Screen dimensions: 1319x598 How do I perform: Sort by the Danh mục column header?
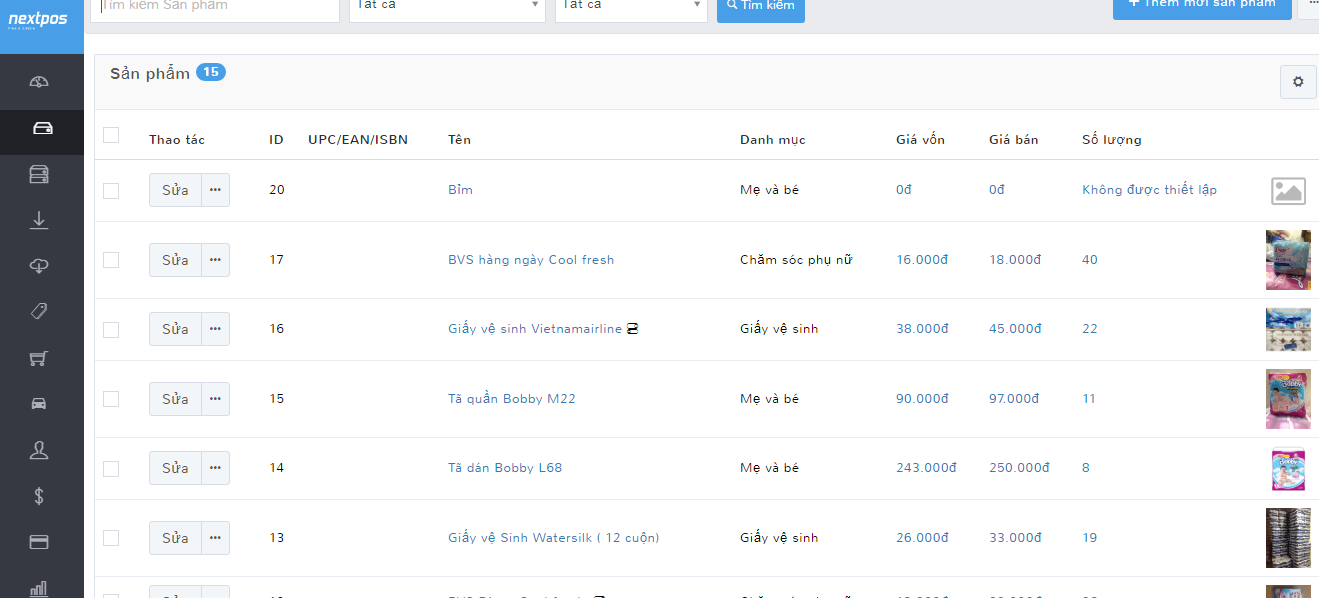click(x=772, y=140)
